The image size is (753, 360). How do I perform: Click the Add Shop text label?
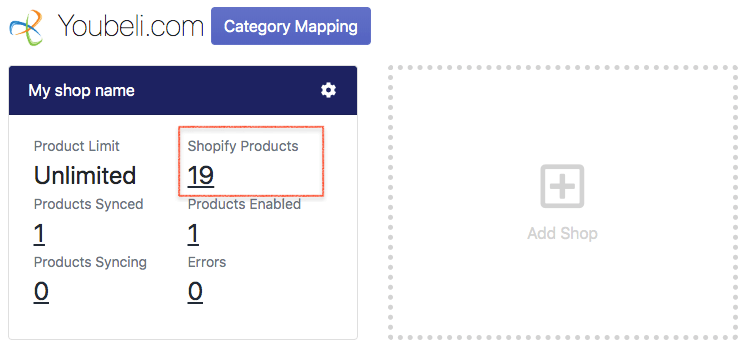tap(562, 234)
